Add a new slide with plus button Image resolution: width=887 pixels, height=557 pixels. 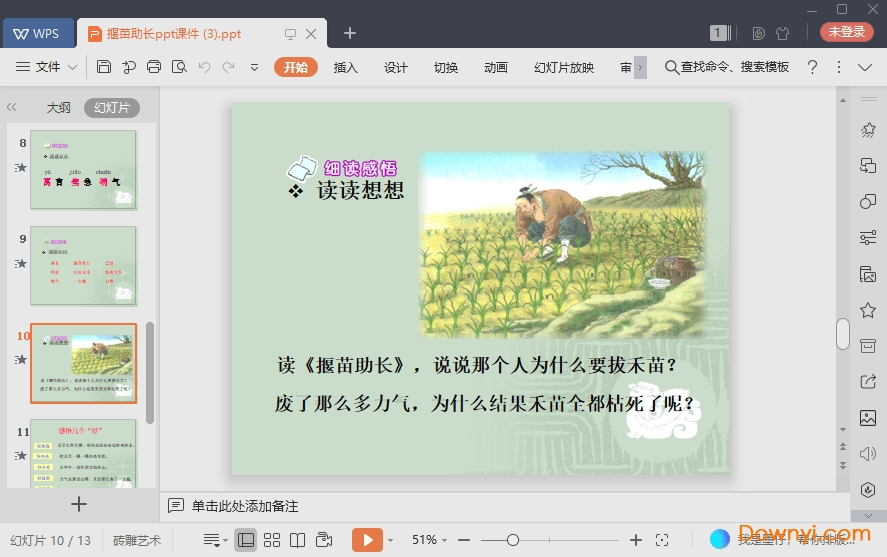tap(79, 504)
